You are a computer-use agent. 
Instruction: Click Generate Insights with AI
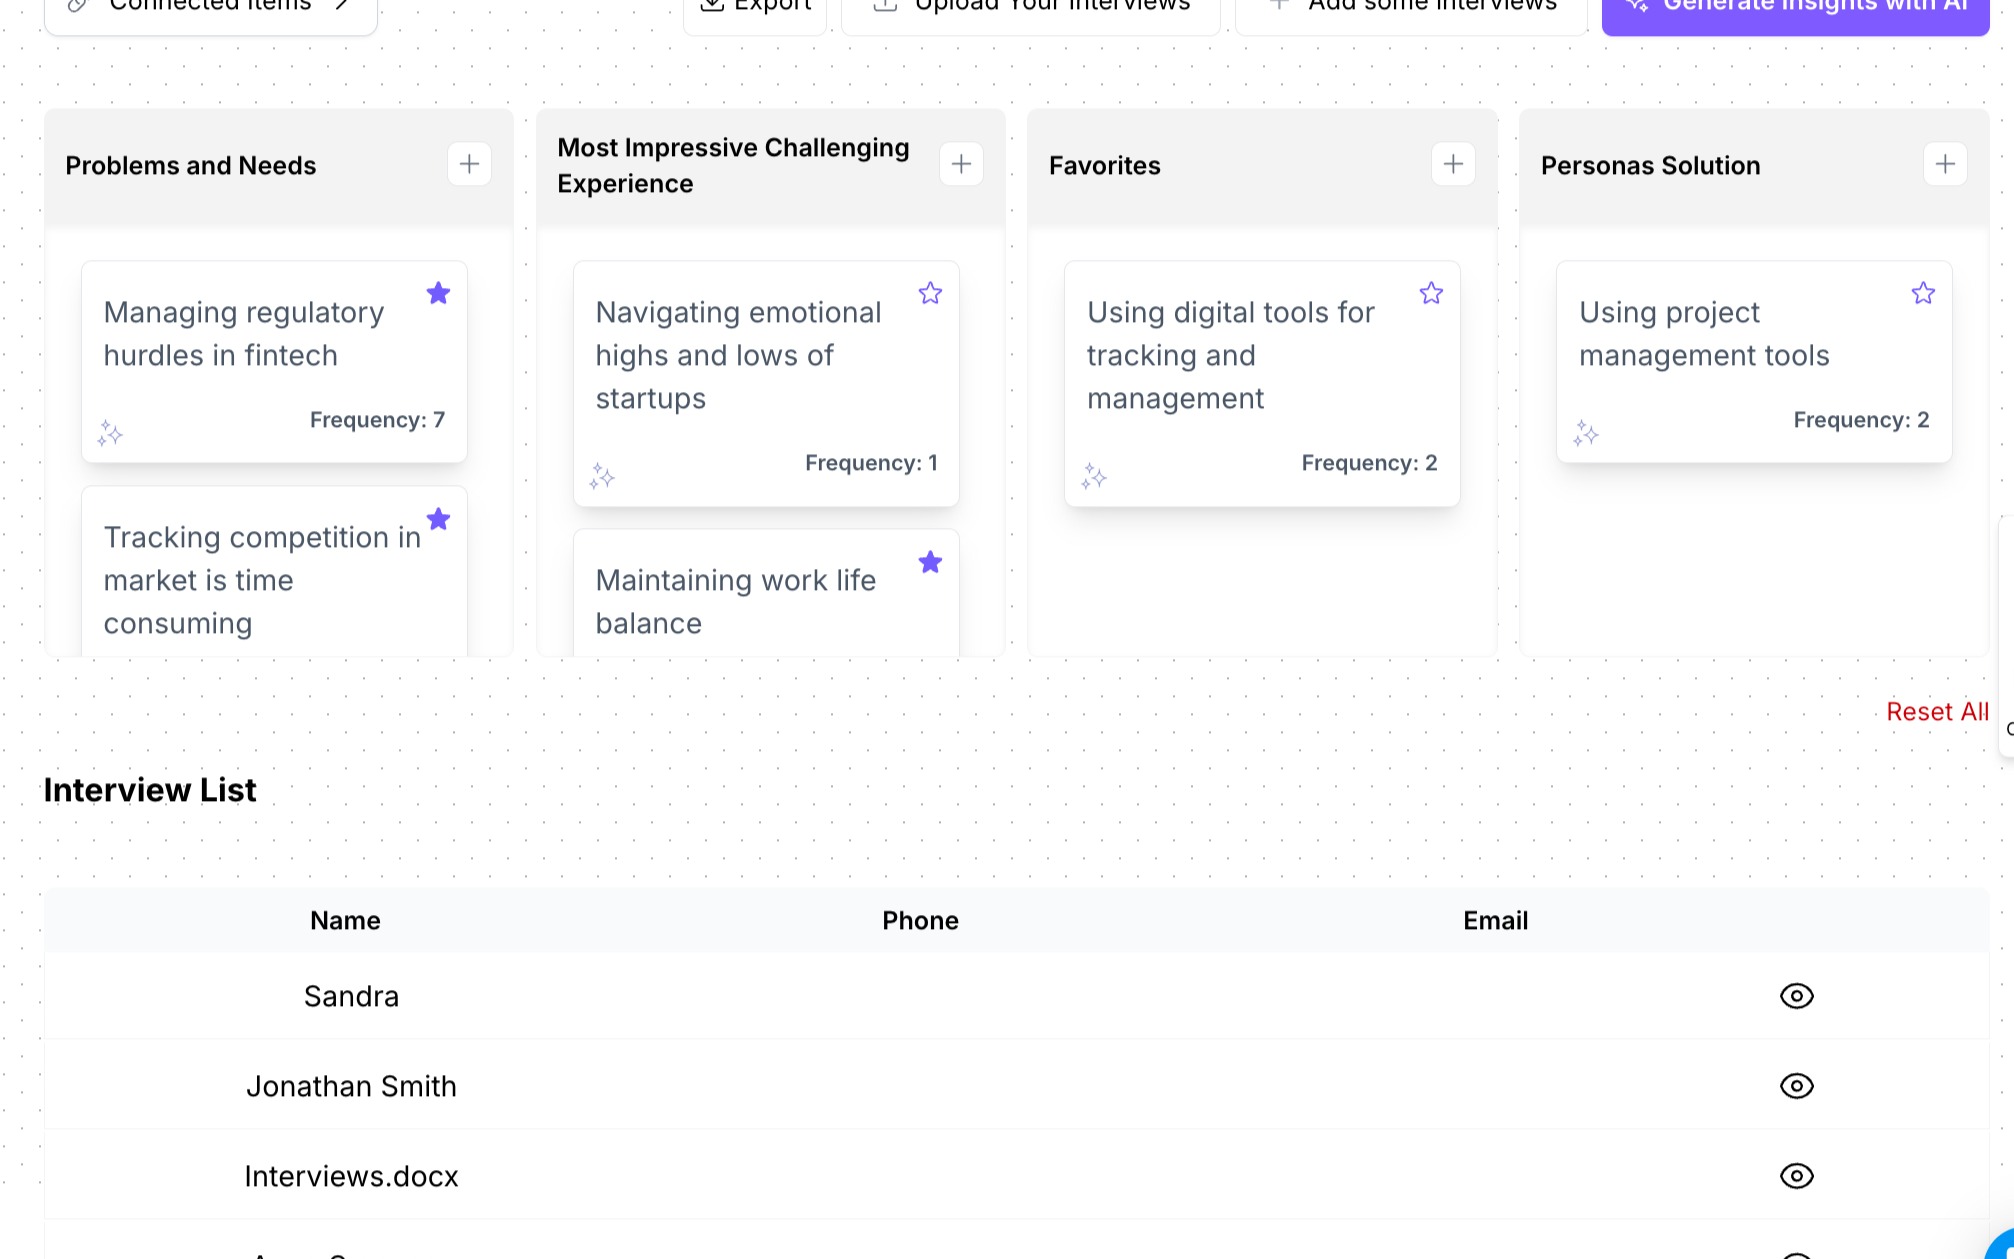(1795, 8)
